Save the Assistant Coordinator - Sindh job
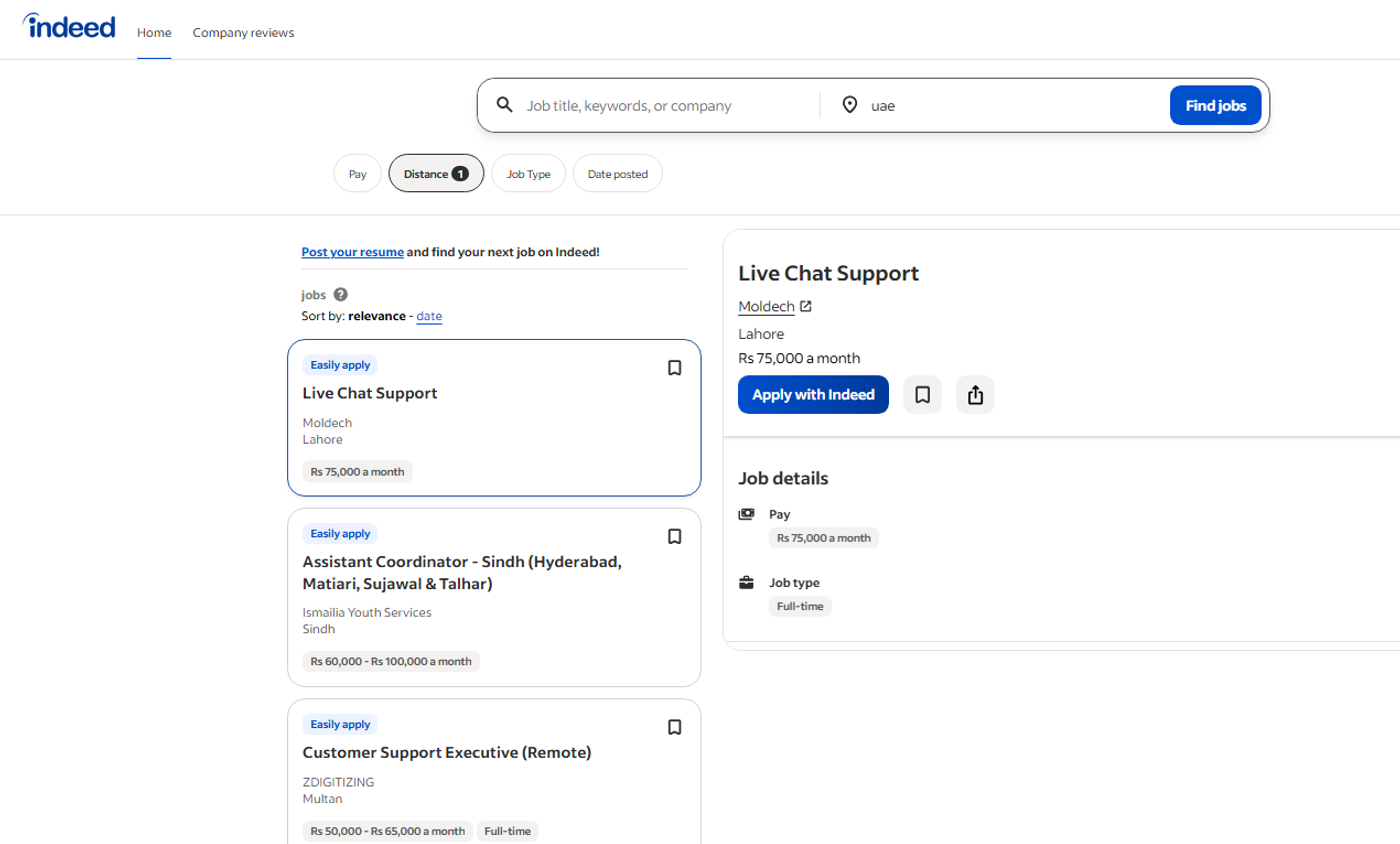Screen dimensions: 1400x844 (675, 537)
